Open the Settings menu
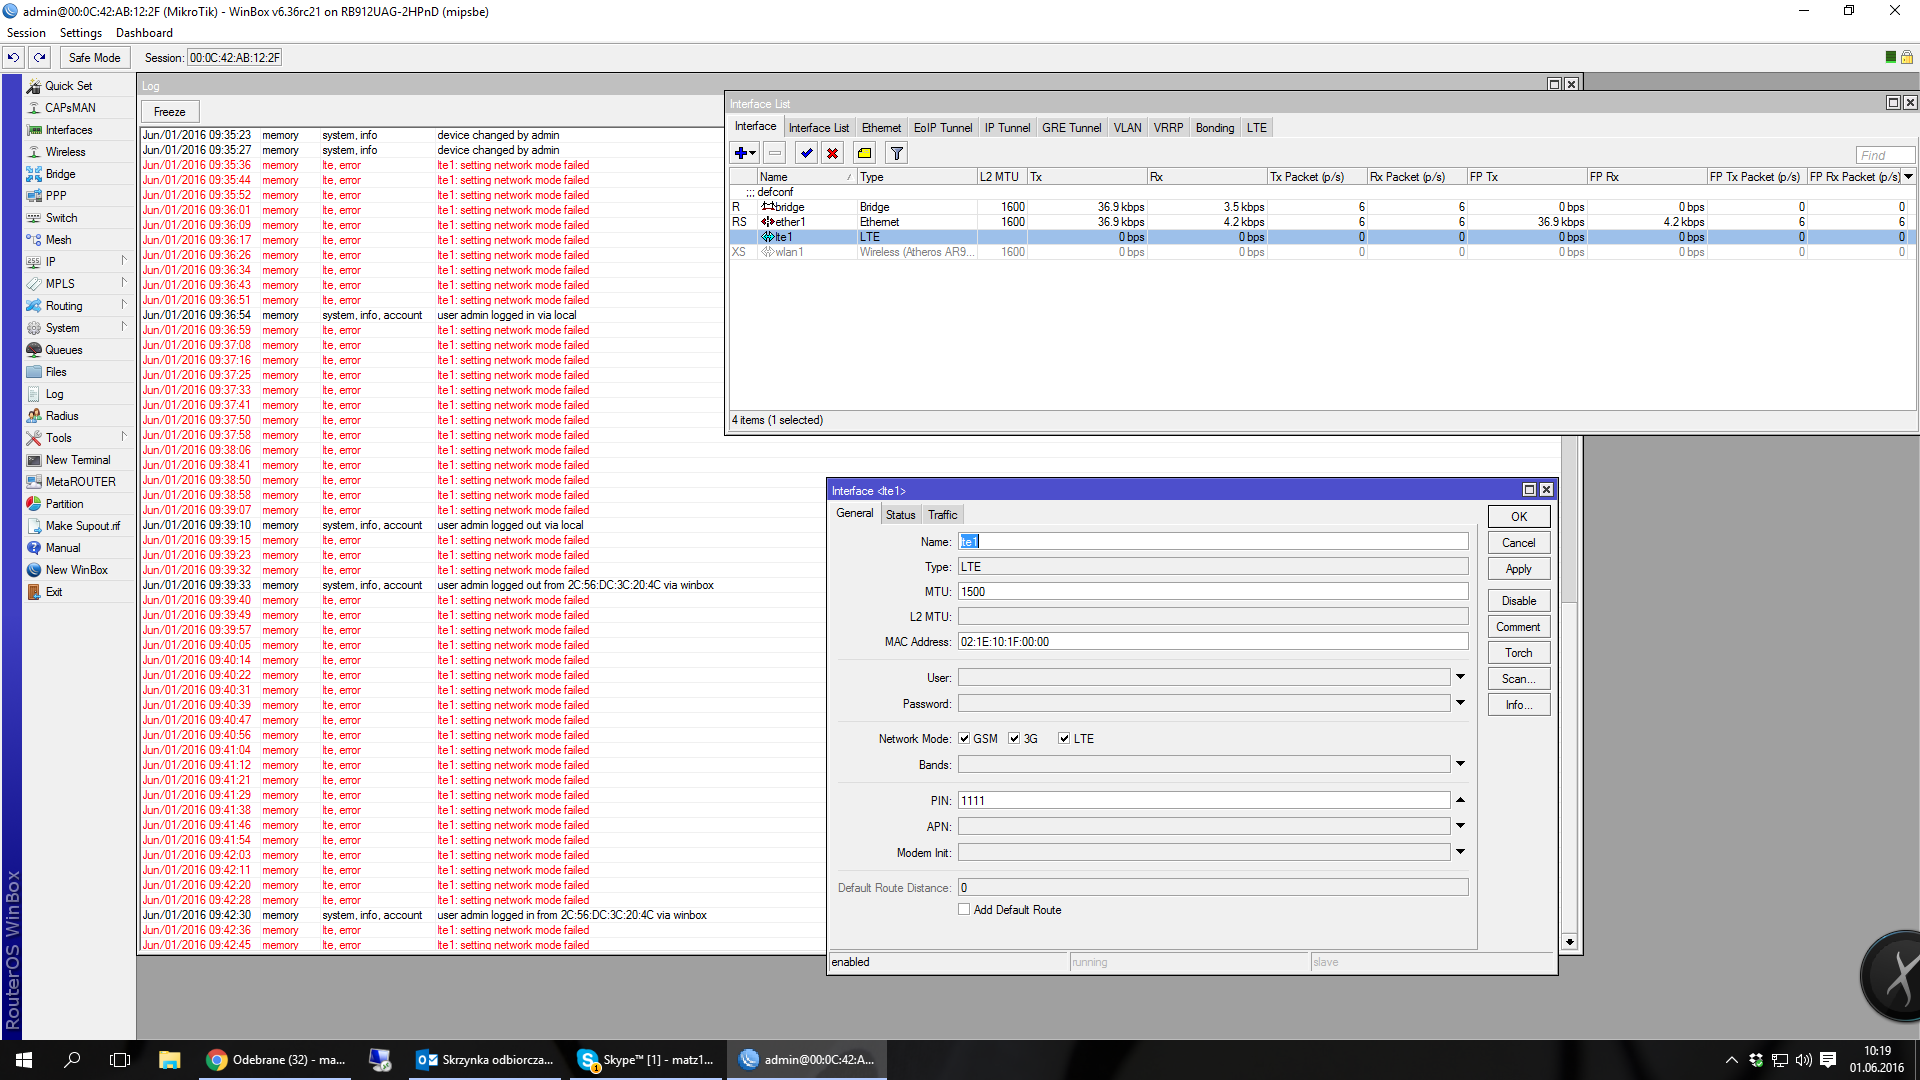 80,33
